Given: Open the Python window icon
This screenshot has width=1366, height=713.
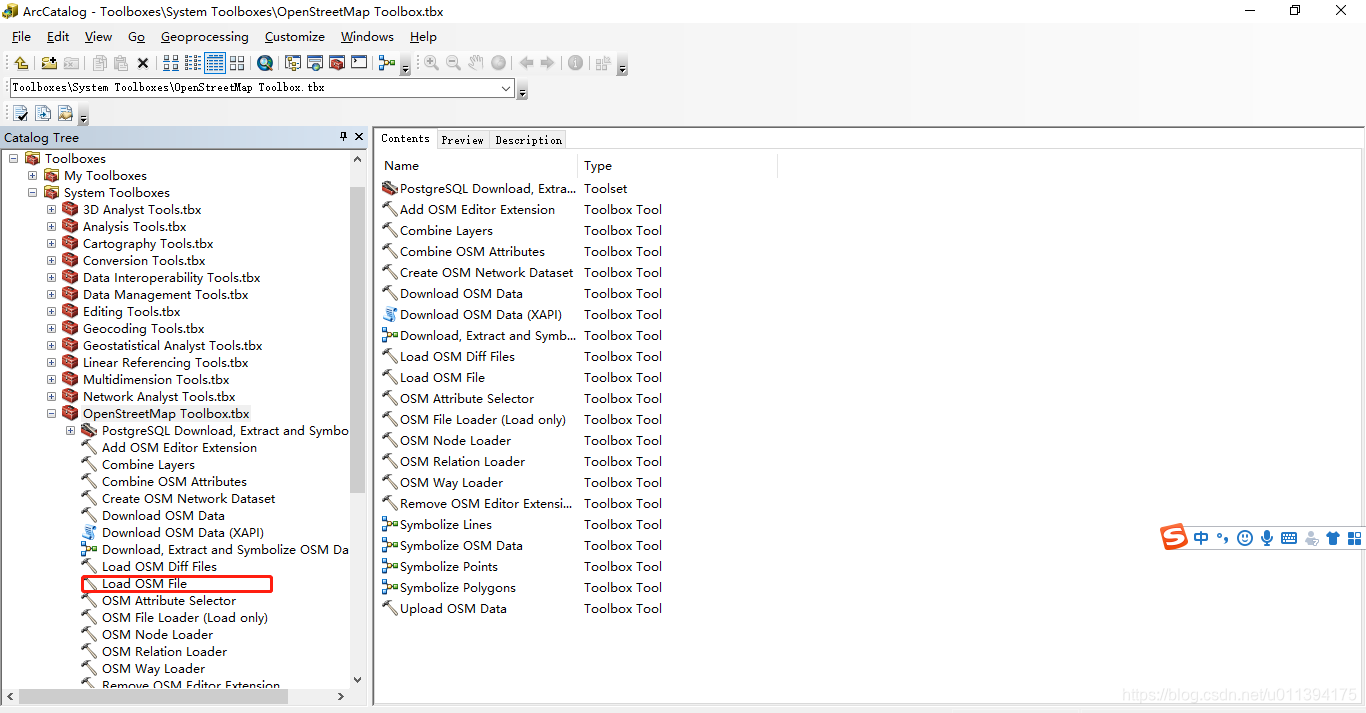Looking at the screenshot, I should pyautogui.click(x=359, y=63).
